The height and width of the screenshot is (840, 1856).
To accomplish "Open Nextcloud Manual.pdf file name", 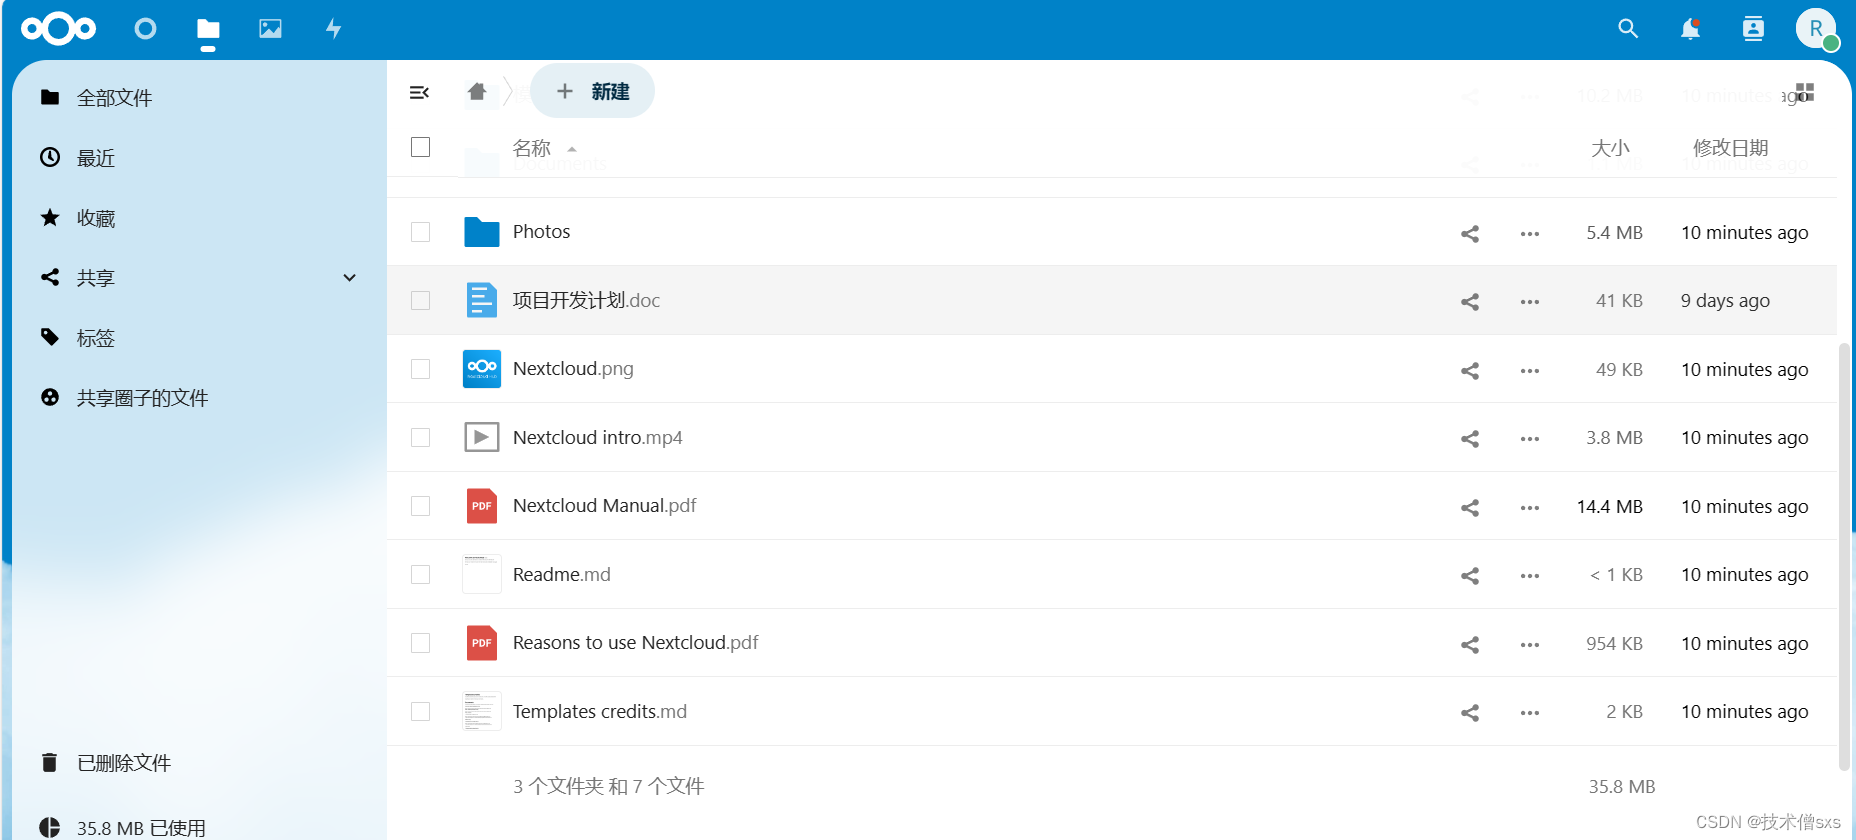I will coord(604,506).
